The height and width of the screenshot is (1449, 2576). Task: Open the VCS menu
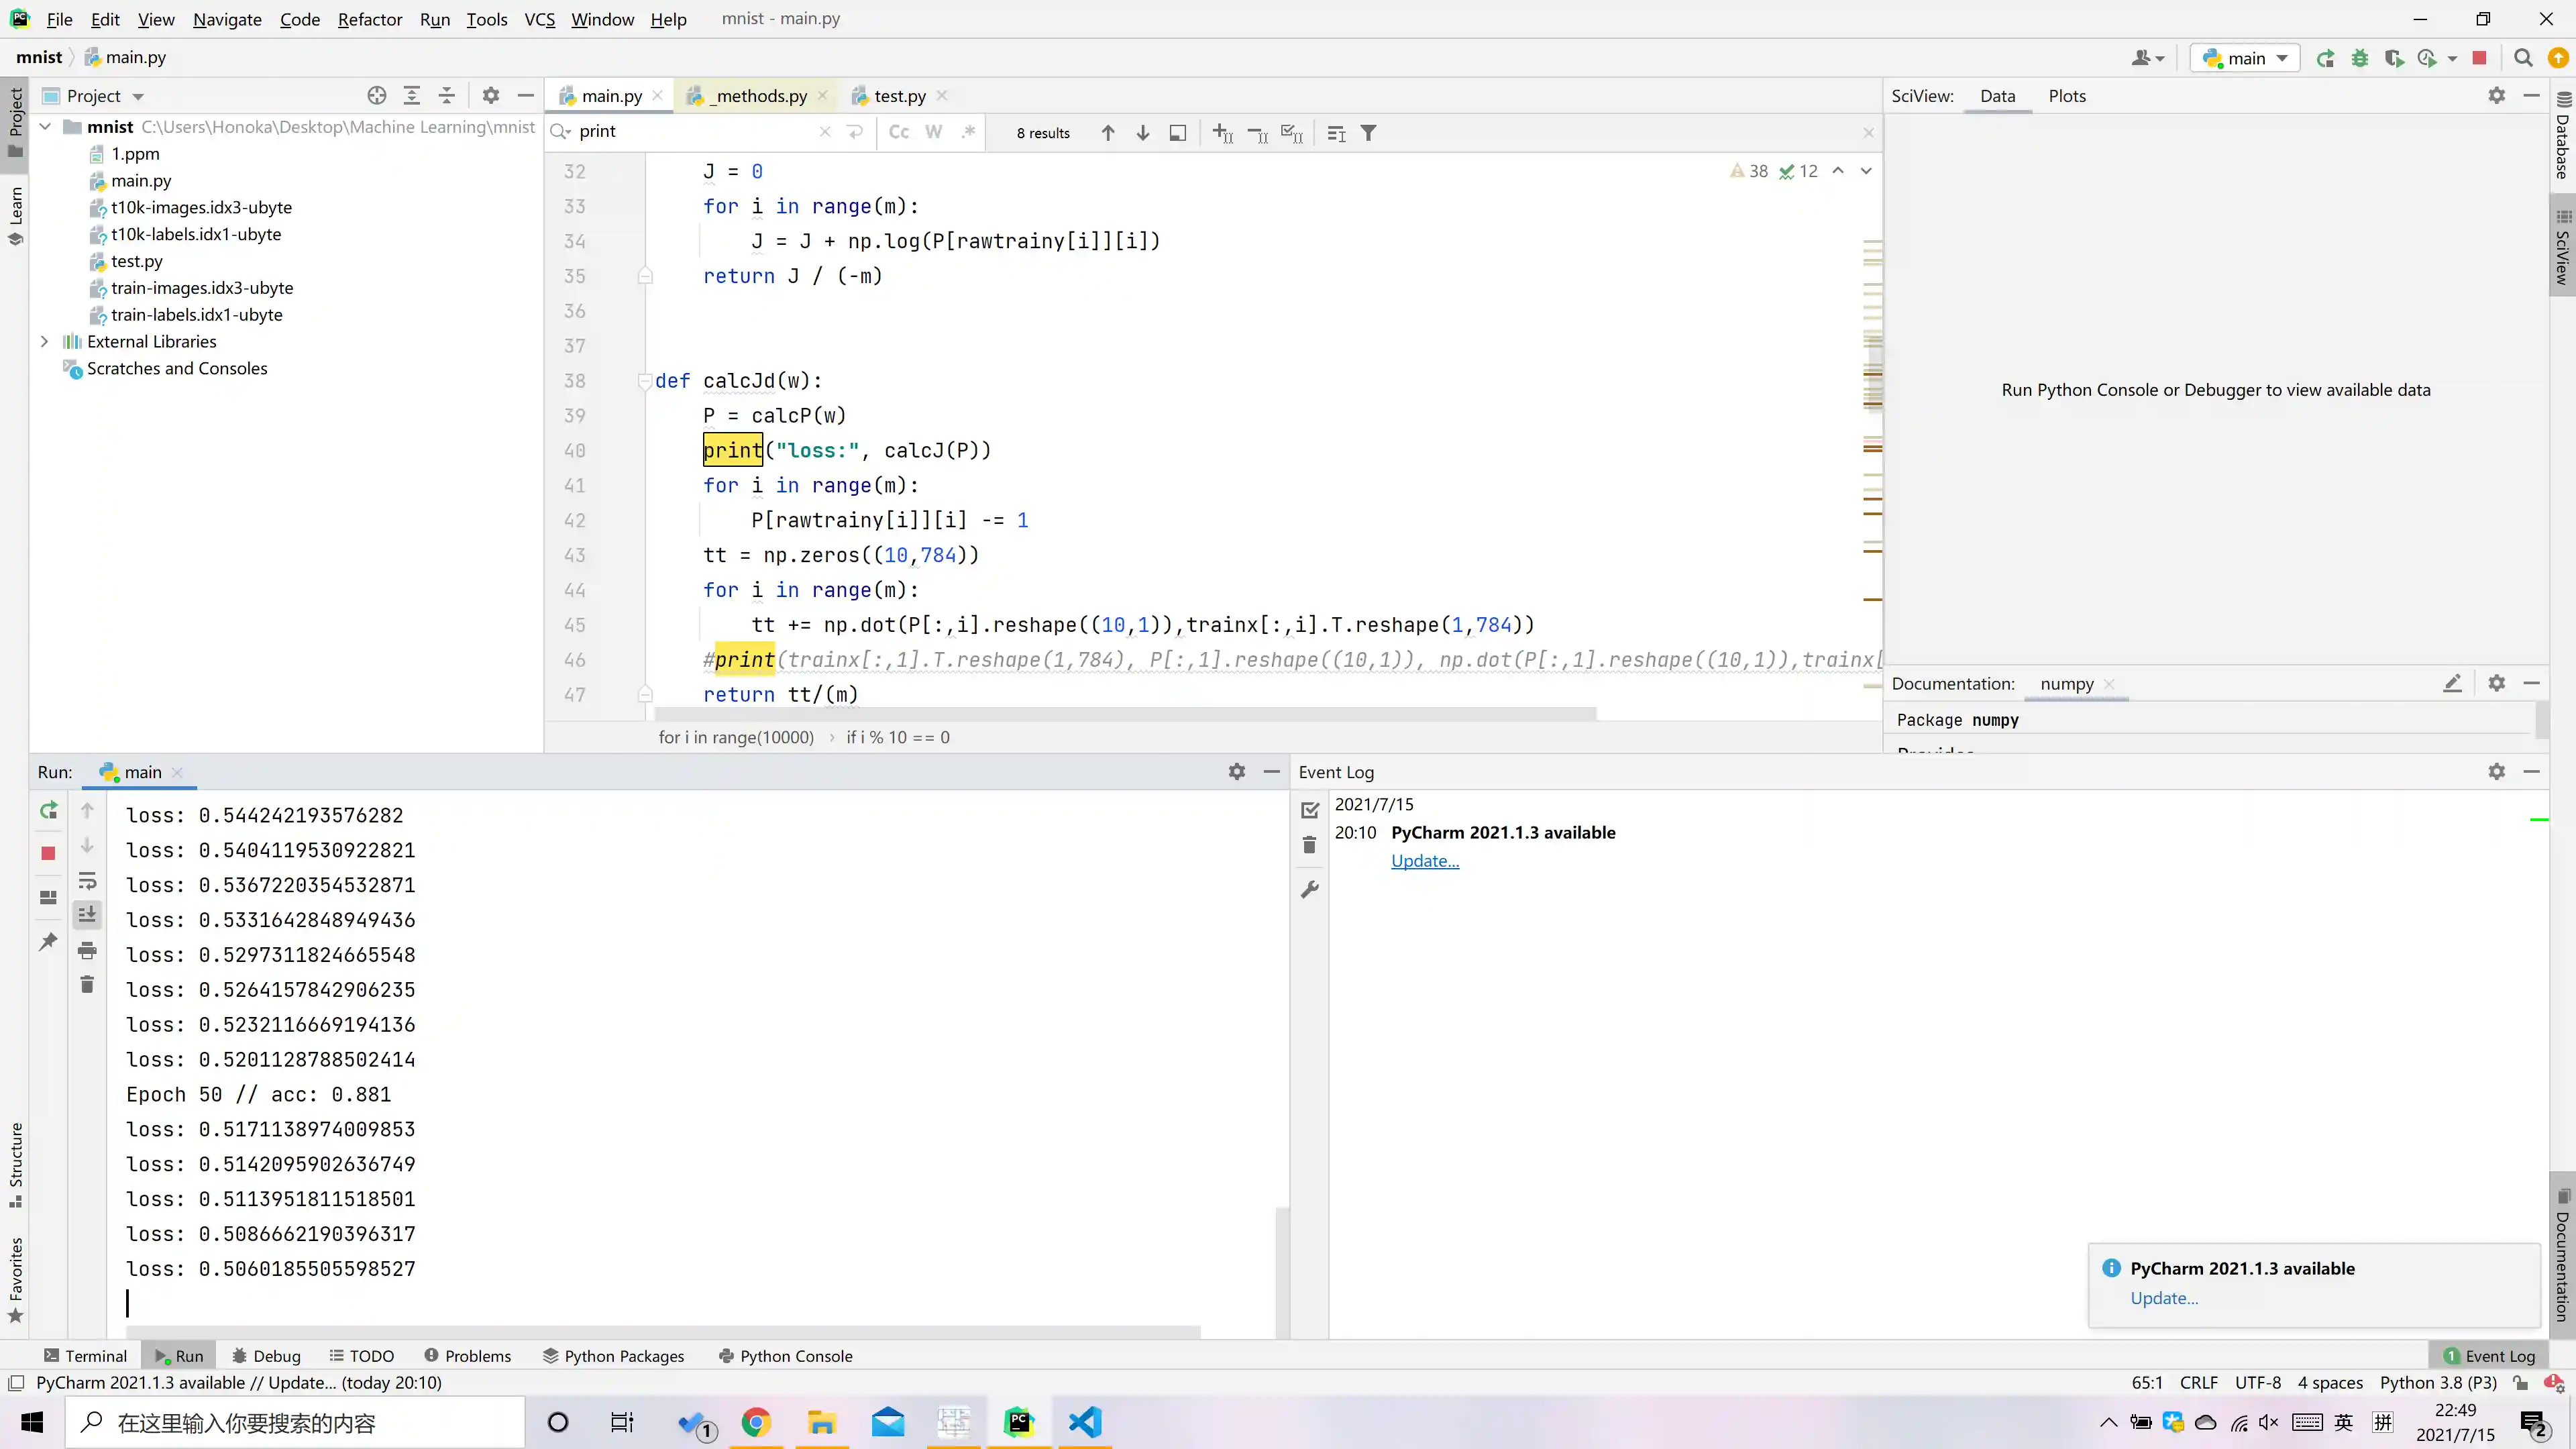(539, 19)
